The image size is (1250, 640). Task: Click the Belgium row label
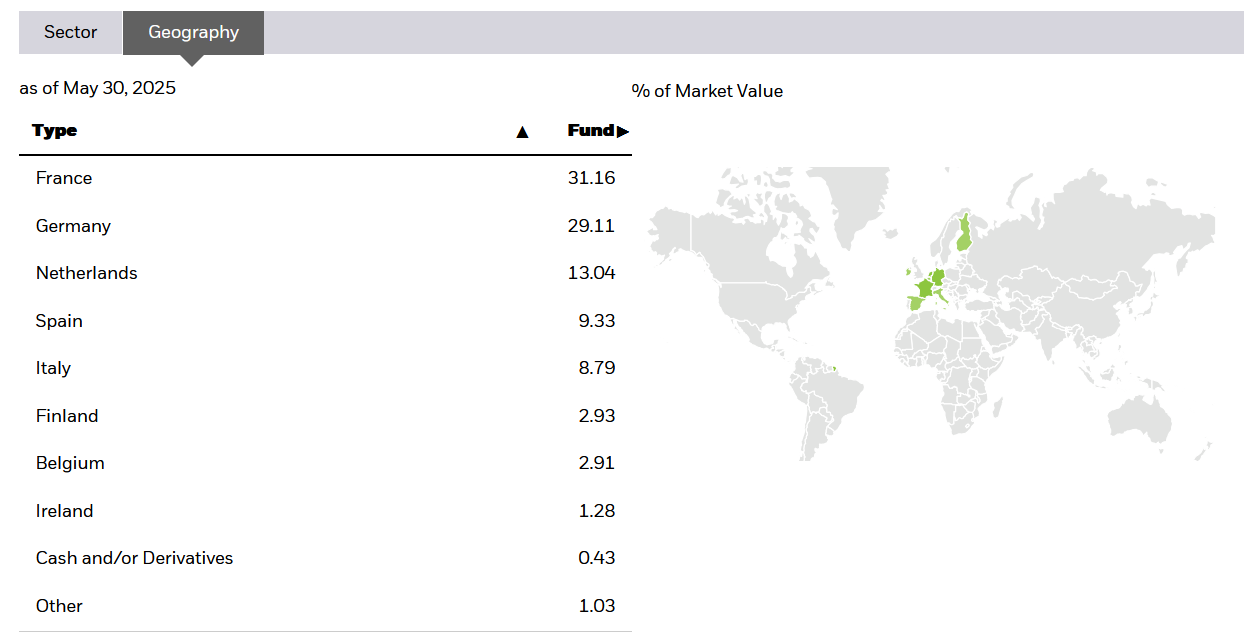70,463
